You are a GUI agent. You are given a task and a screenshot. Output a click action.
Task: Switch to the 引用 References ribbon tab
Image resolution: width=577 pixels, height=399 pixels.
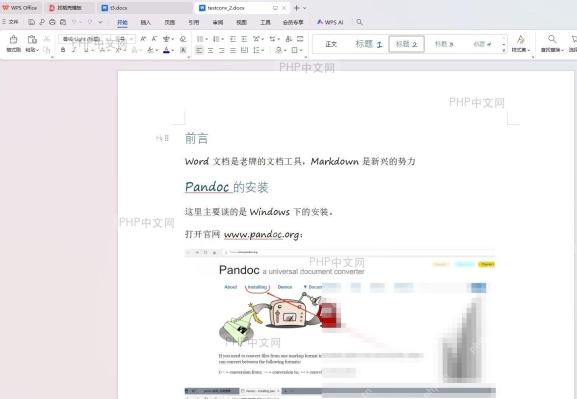[194, 22]
